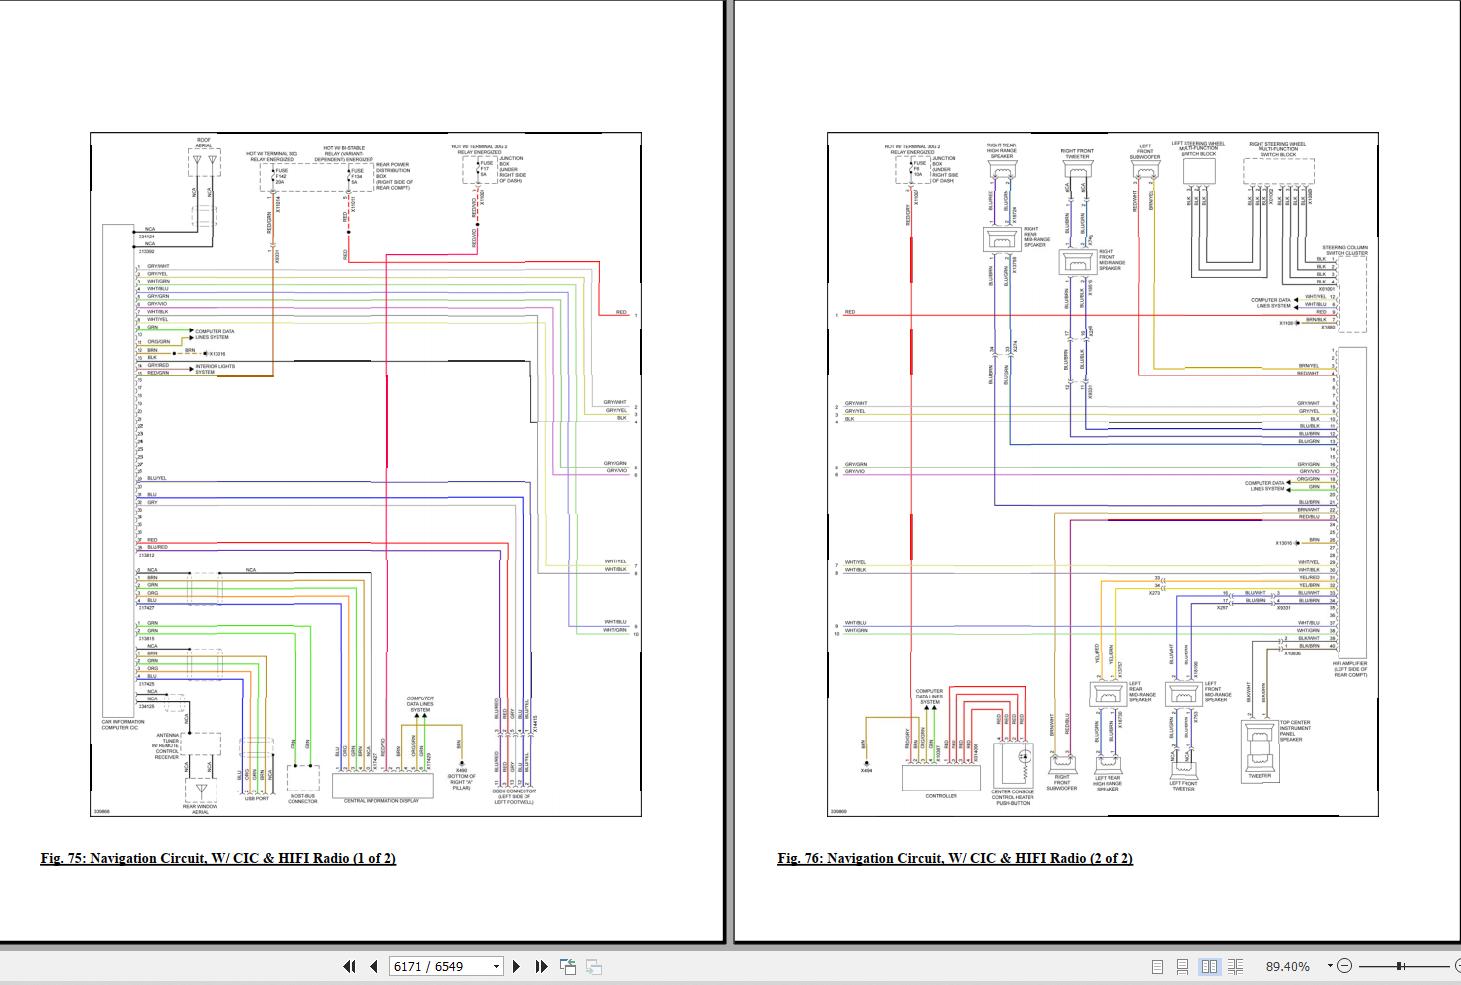Click the 89.40% zoom label
1461x985 pixels.
[x=1288, y=966]
